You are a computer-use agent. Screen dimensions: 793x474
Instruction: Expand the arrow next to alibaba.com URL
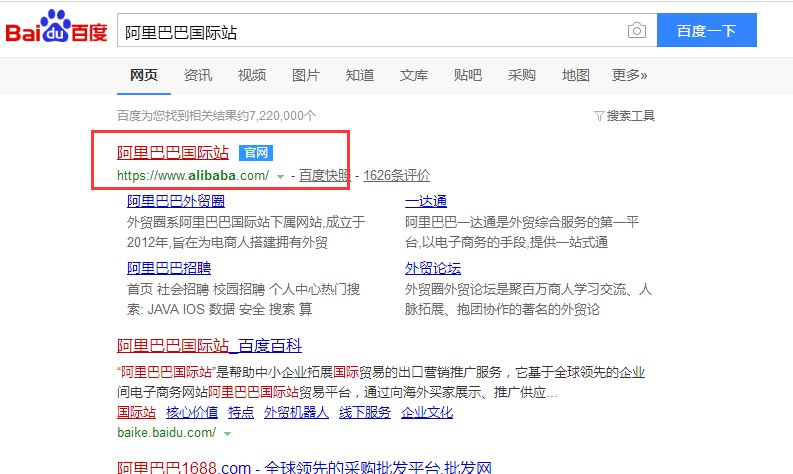(280, 177)
